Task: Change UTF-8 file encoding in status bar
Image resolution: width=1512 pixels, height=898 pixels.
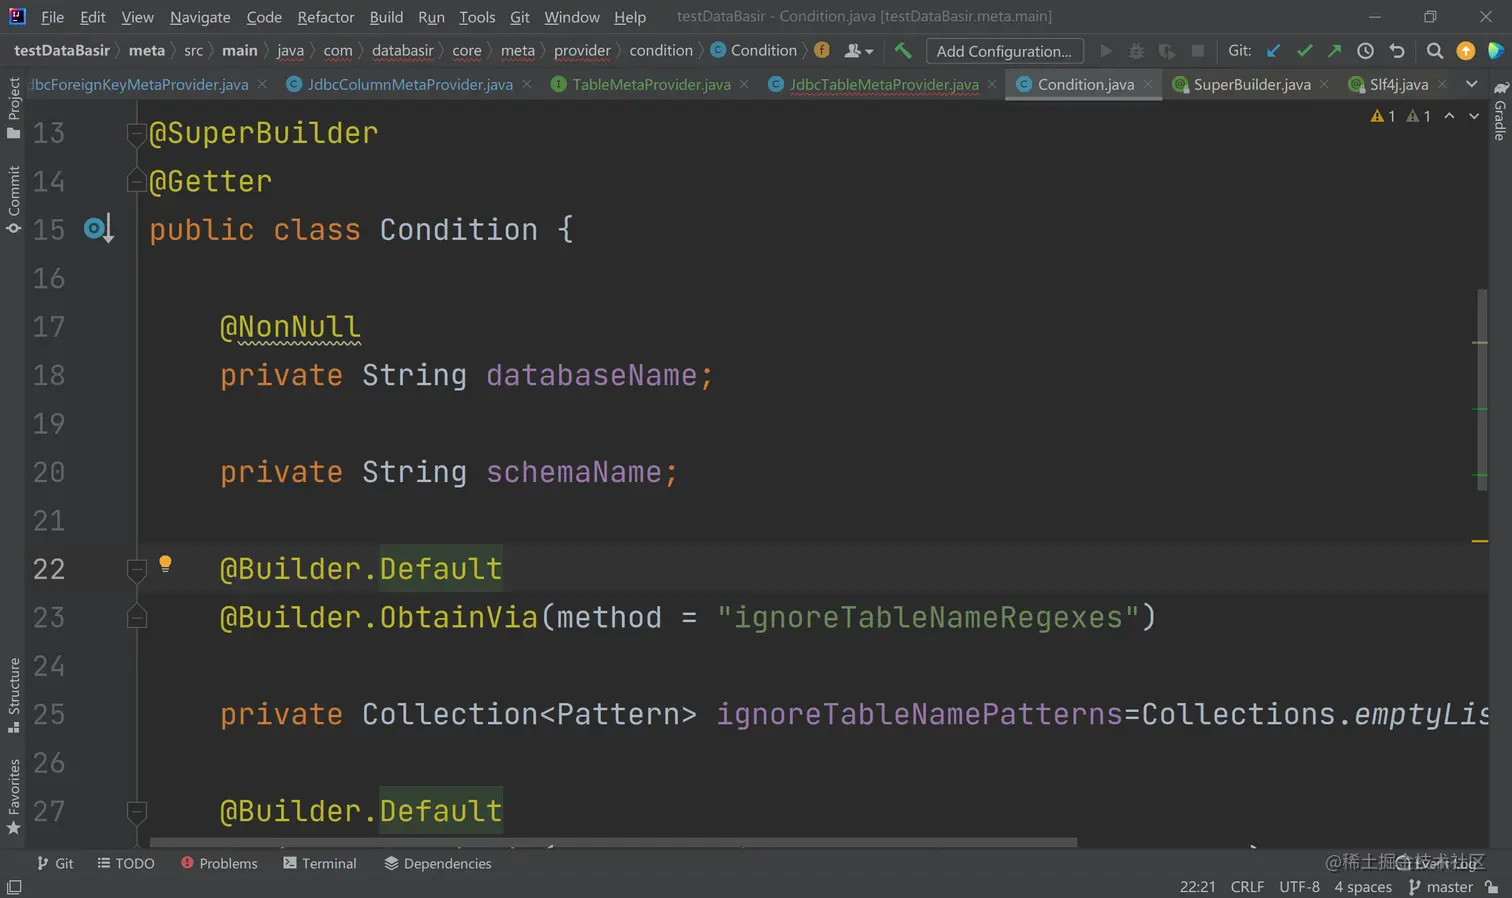Action: click(1299, 887)
